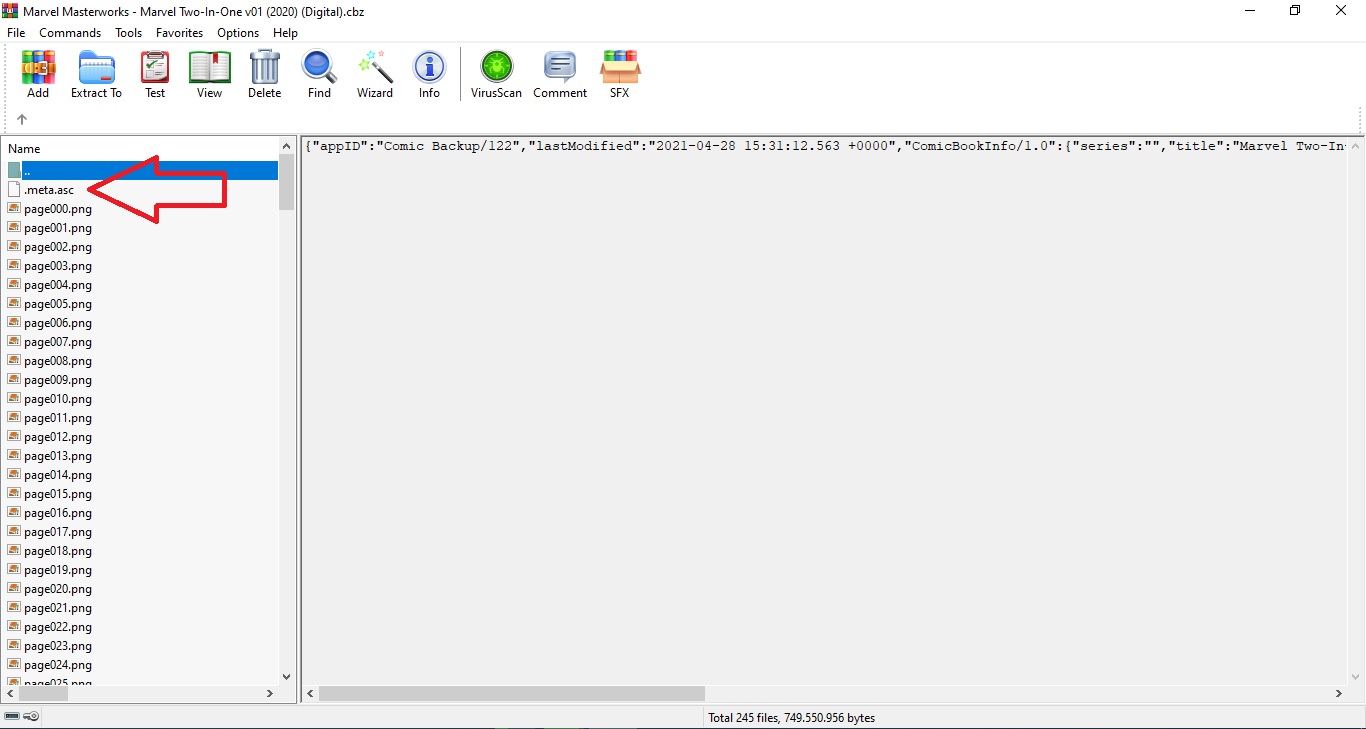Click file list vertical scrollbar down arrow
Screen dimensions: 1366x729
(x=287, y=677)
